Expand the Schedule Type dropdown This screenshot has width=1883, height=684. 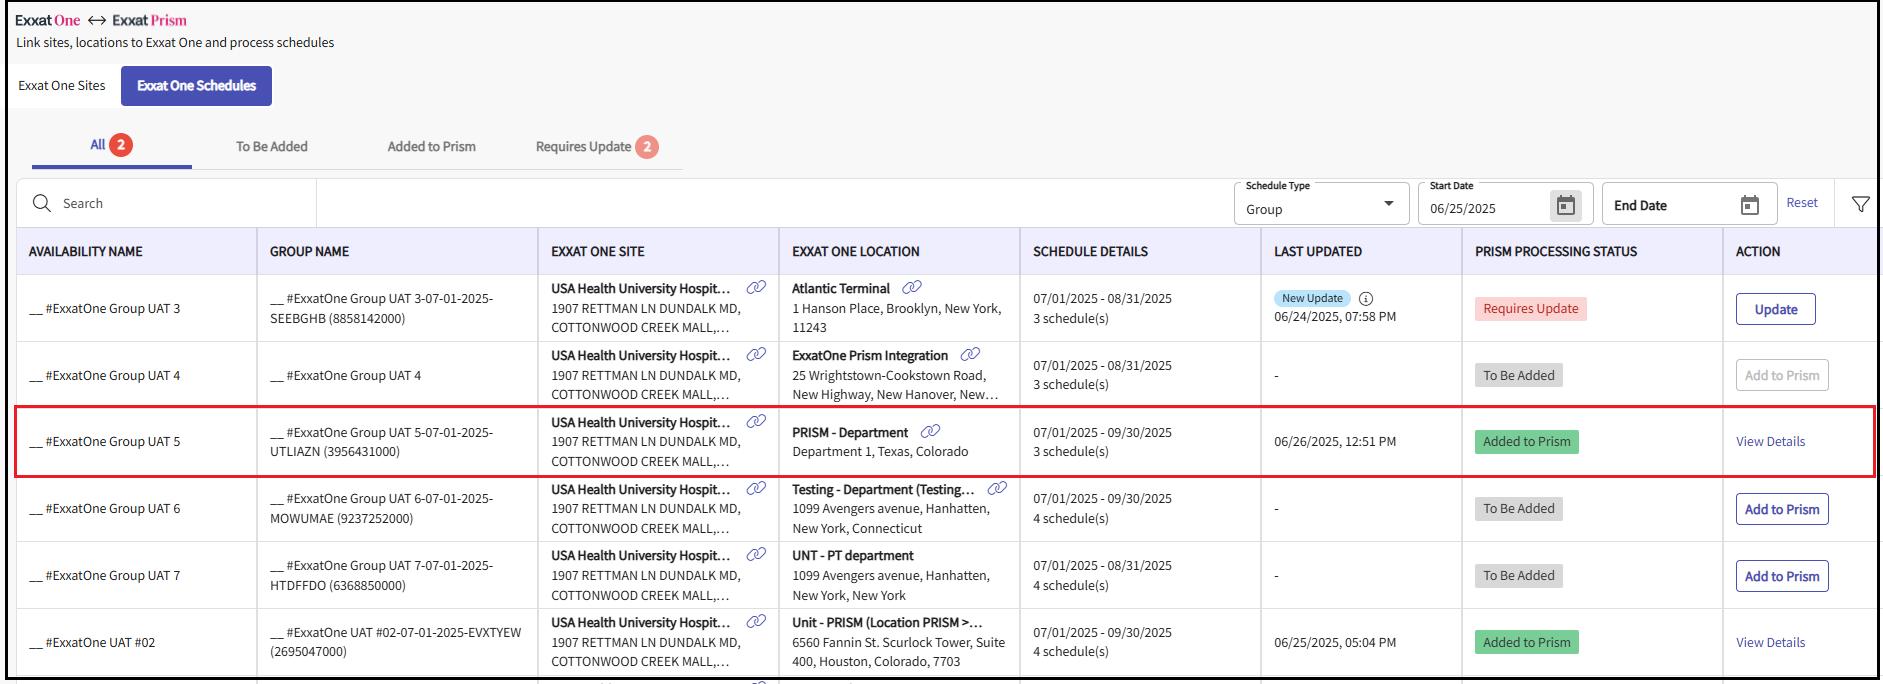click(1388, 204)
